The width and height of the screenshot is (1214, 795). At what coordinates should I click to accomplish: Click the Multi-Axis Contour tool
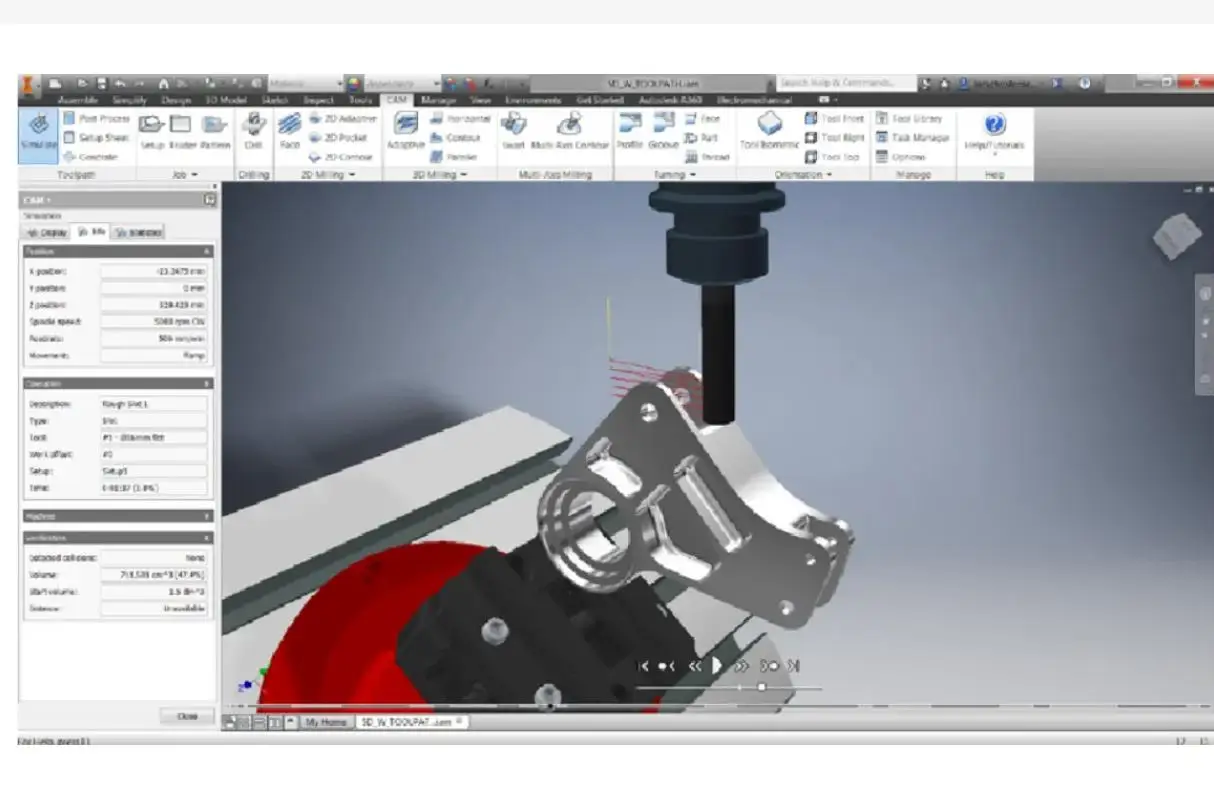[570, 130]
